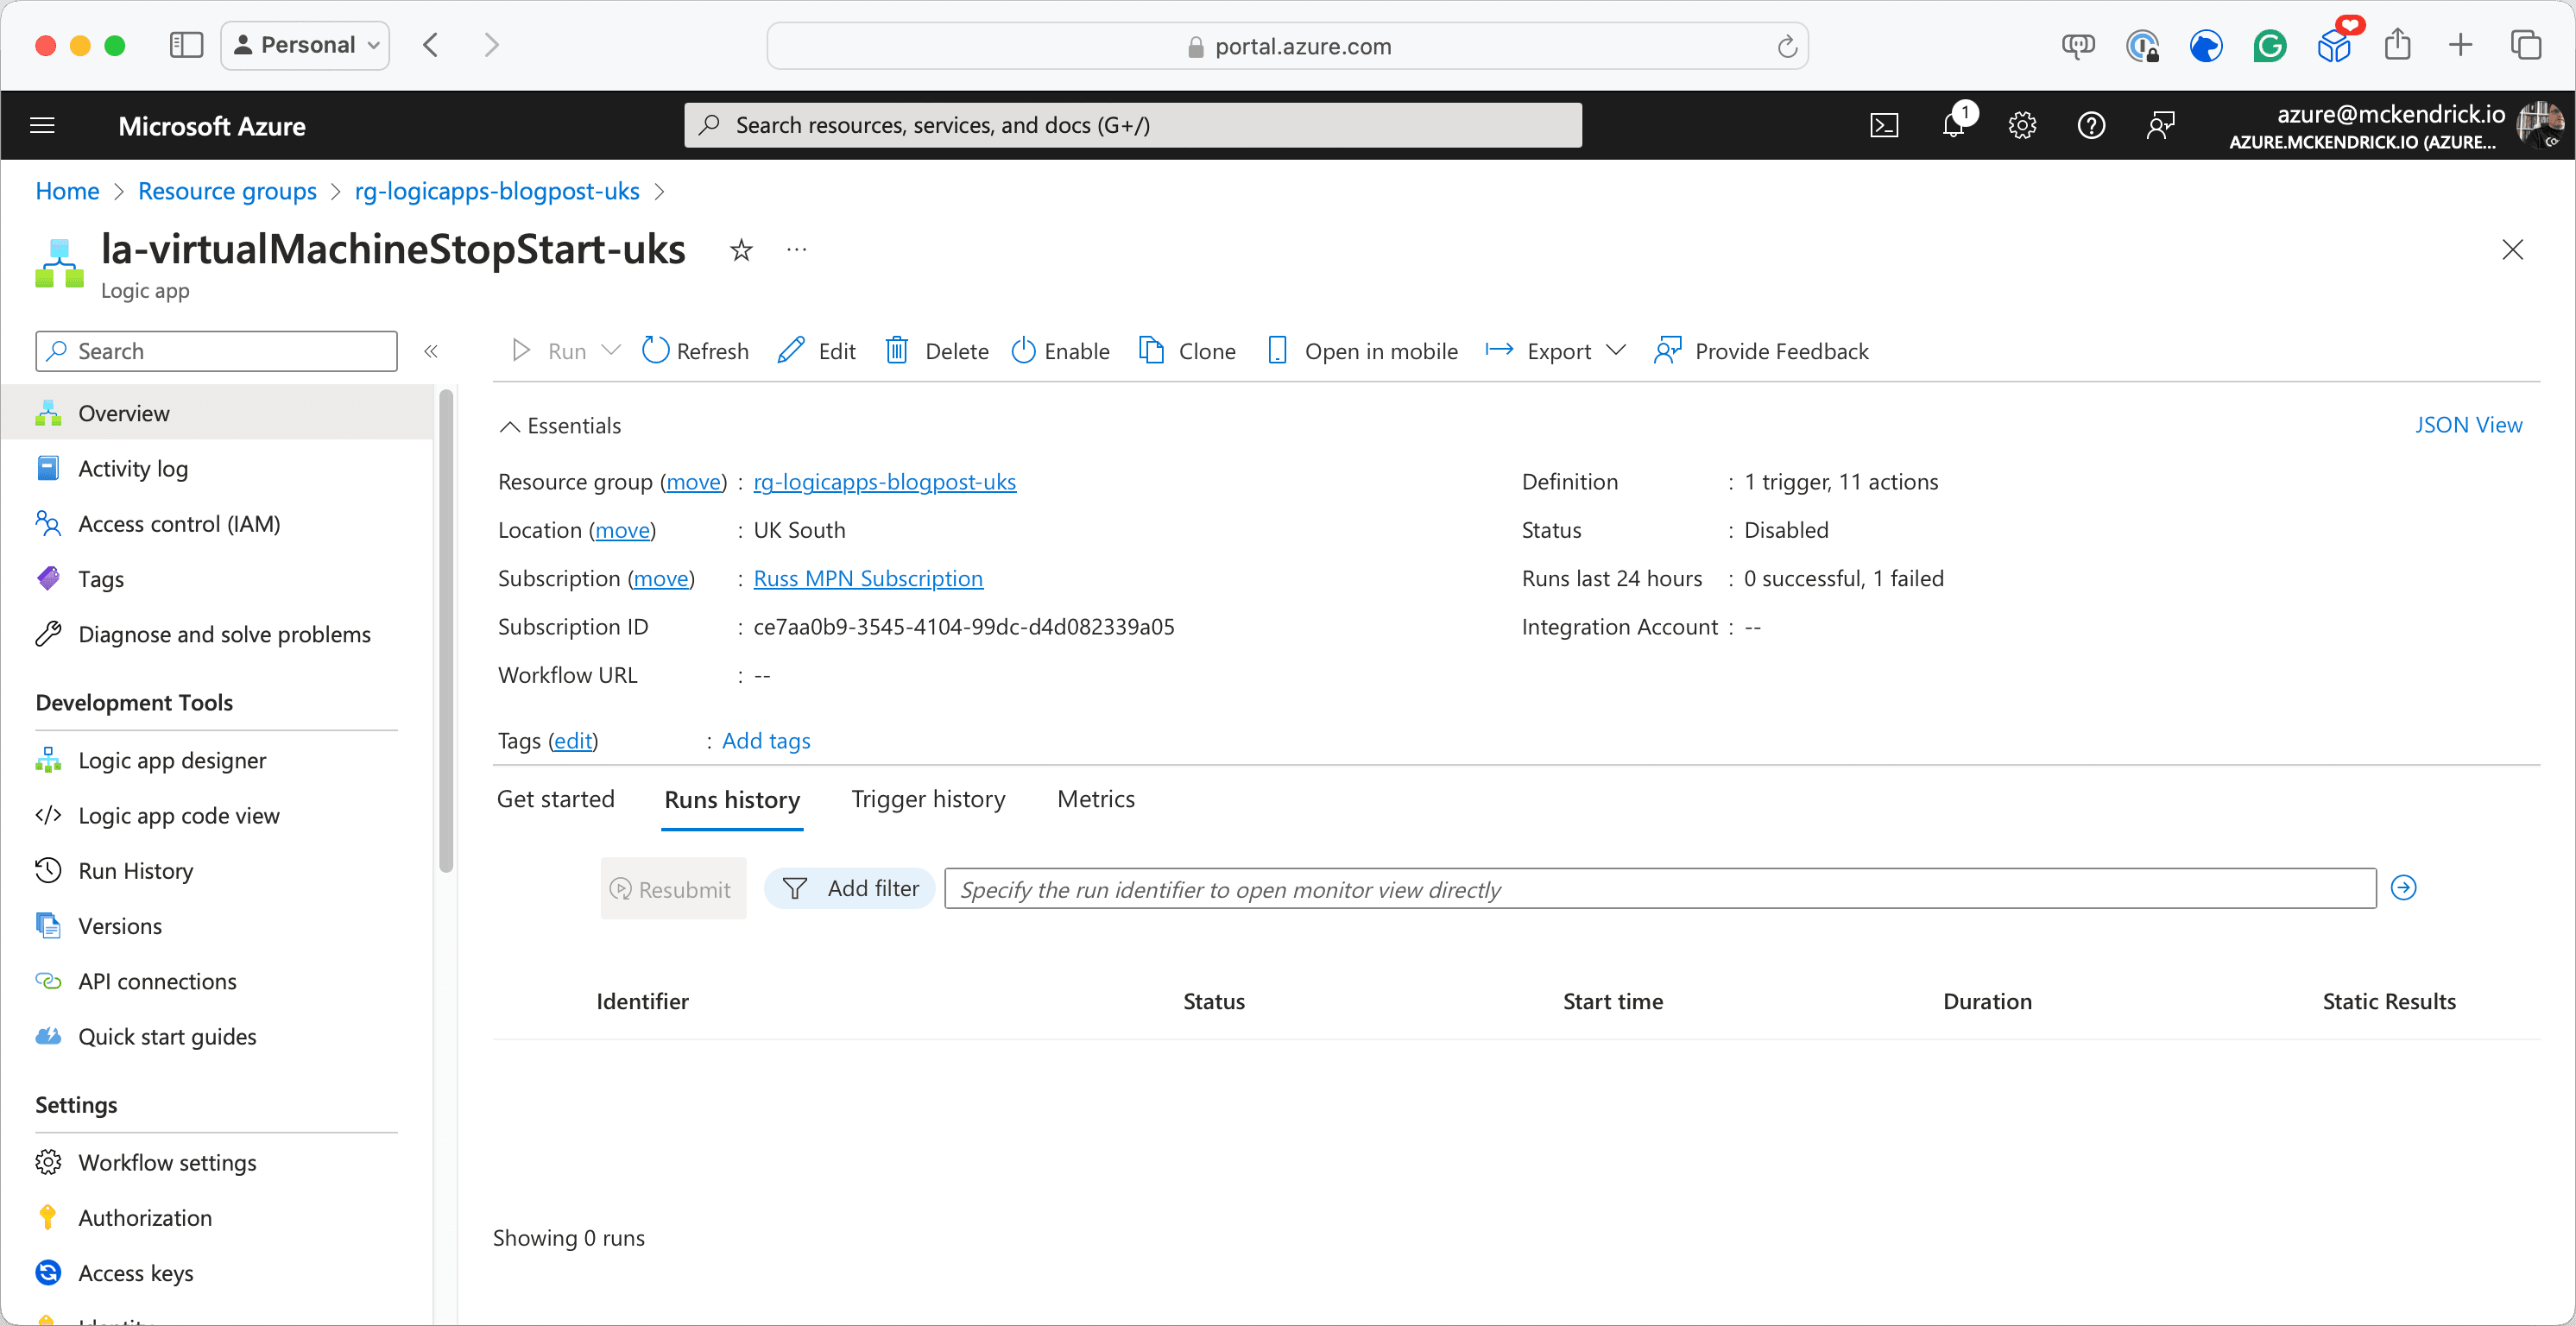
Task: Open Logic app designer in sidebar
Action: point(172,760)
